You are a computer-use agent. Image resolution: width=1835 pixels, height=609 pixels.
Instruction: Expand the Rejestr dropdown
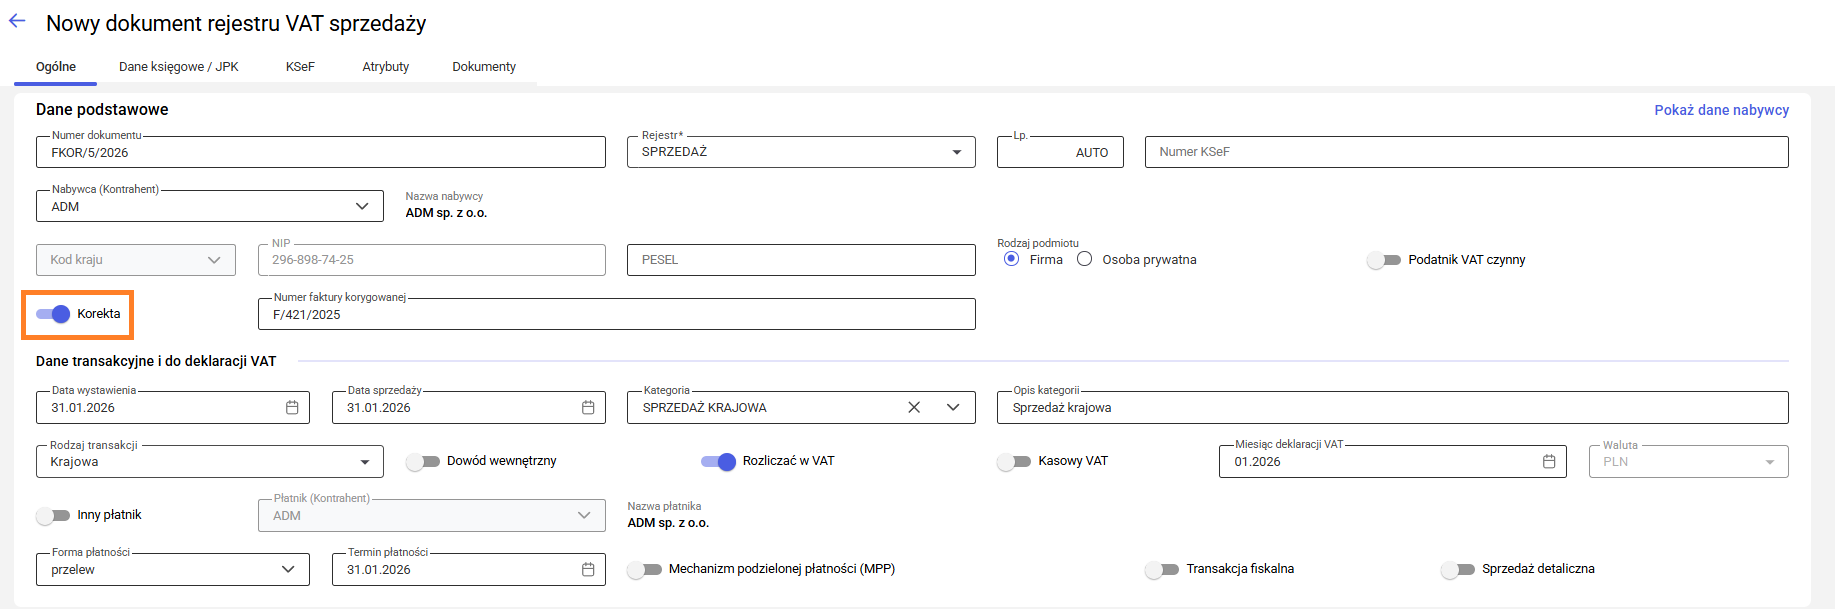pos(956,152)
